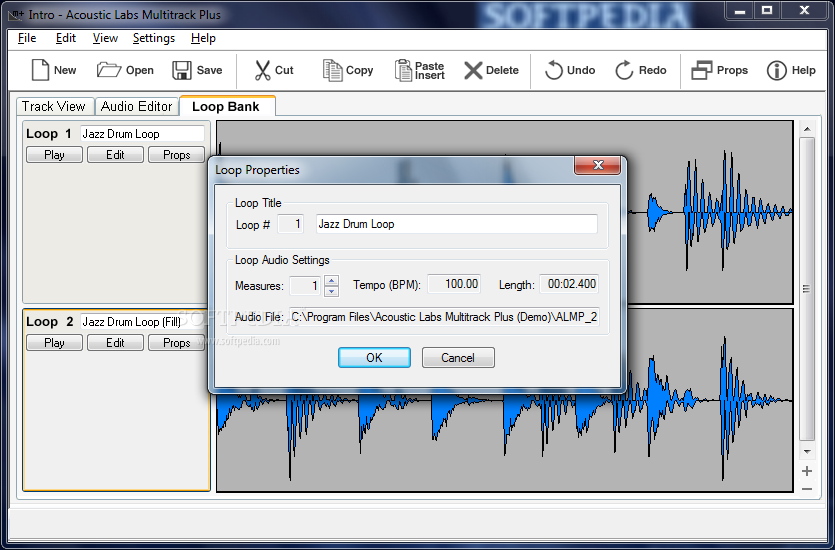Click the Loop # number field
Screen dimensions: 835x550
tap(291, 224)
